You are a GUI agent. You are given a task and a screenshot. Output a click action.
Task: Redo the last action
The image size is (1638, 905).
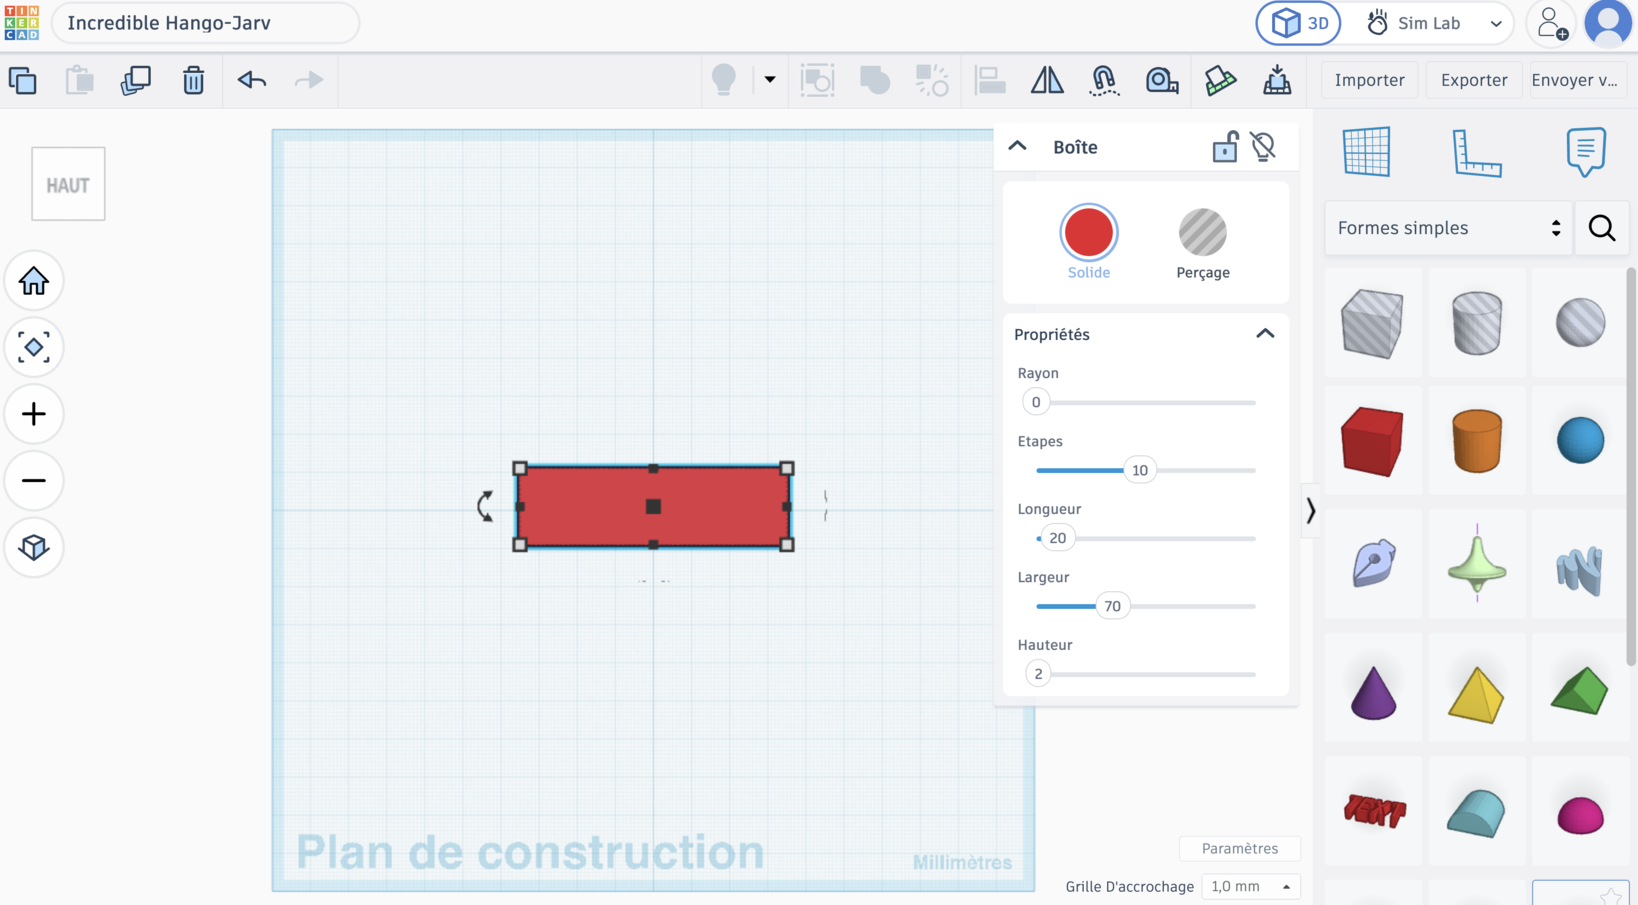tap(309, 80)
